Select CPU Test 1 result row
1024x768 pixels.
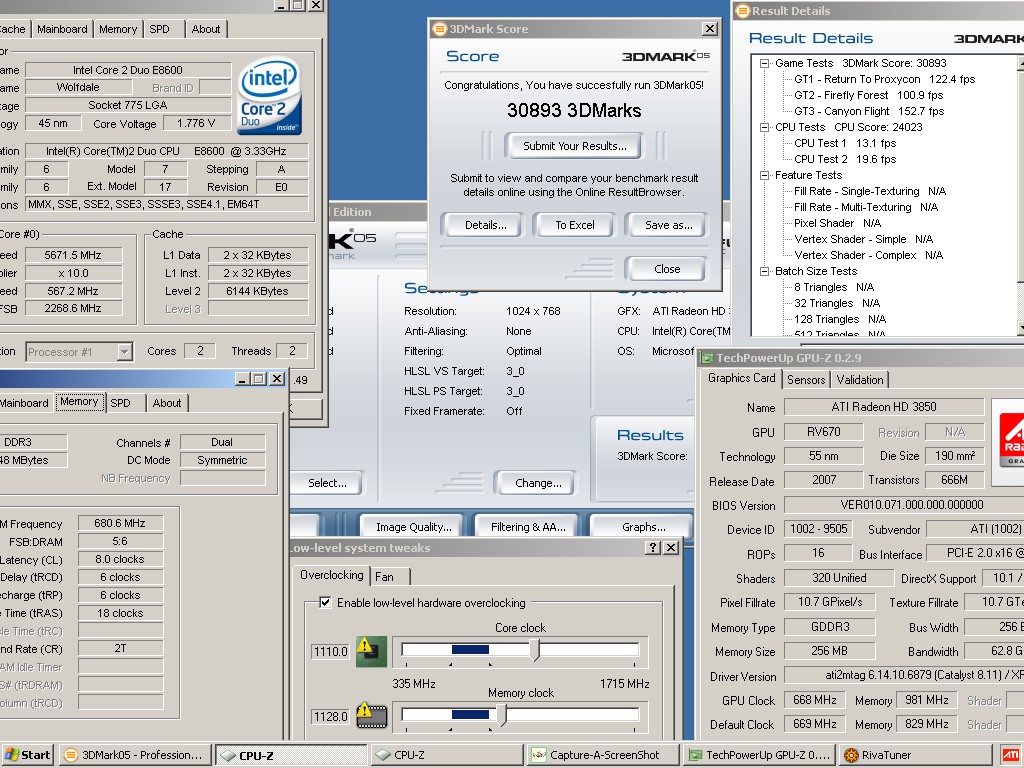pyautogui.click(x=845, y=143)
